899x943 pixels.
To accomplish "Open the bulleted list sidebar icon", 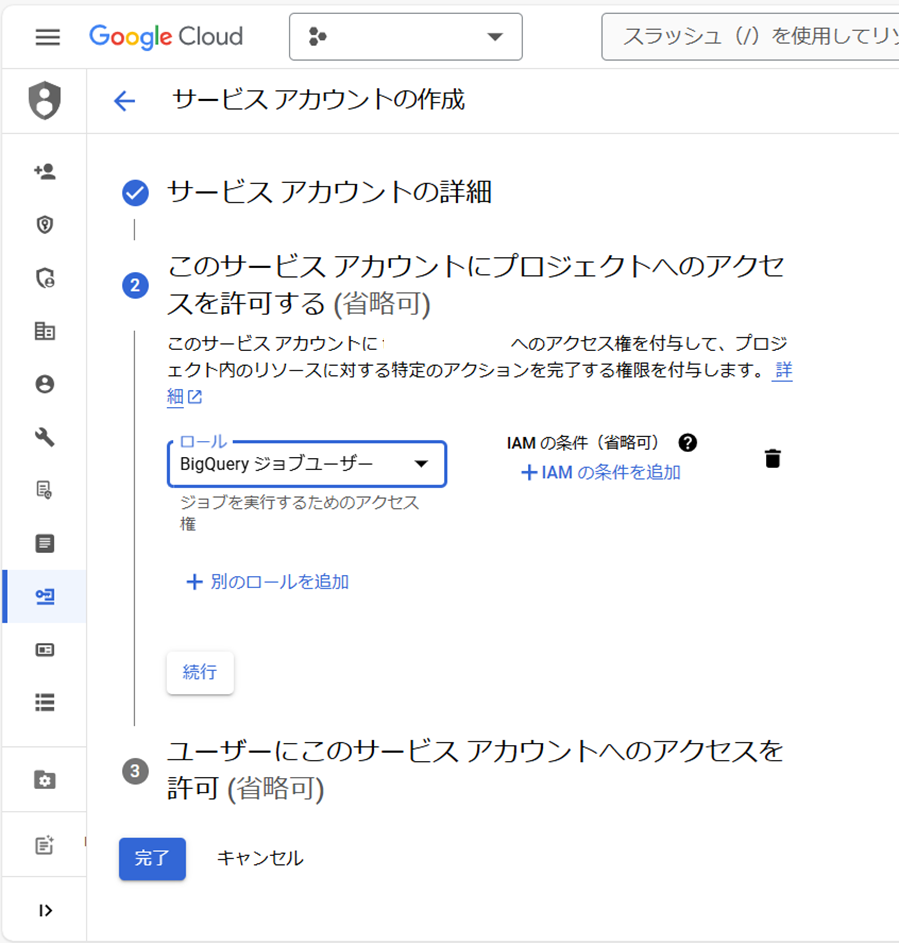I will pos(44,702).
